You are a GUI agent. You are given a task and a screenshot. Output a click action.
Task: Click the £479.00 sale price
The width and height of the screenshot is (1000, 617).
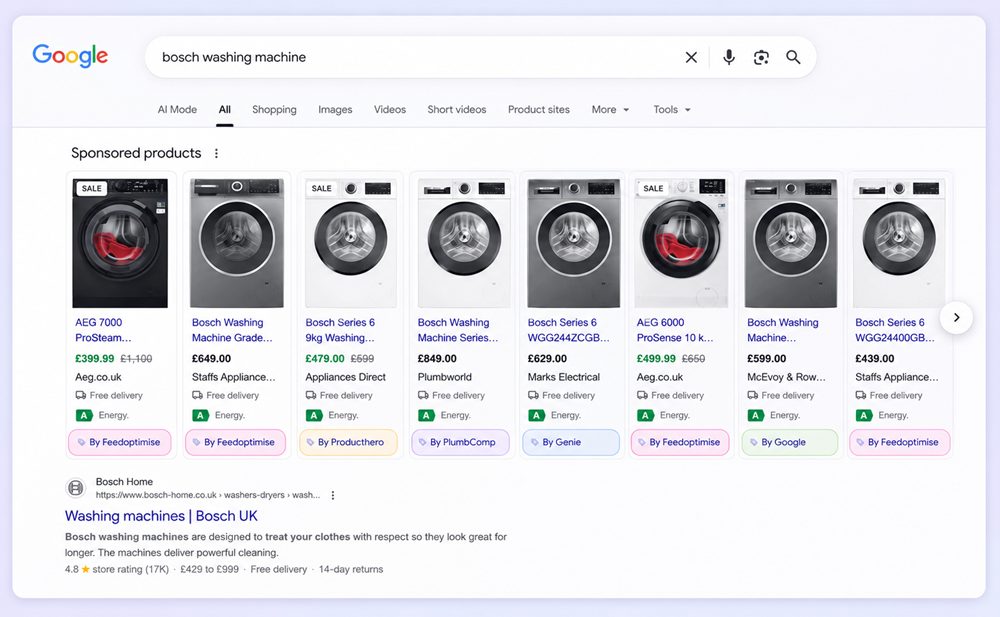[325, 359]
